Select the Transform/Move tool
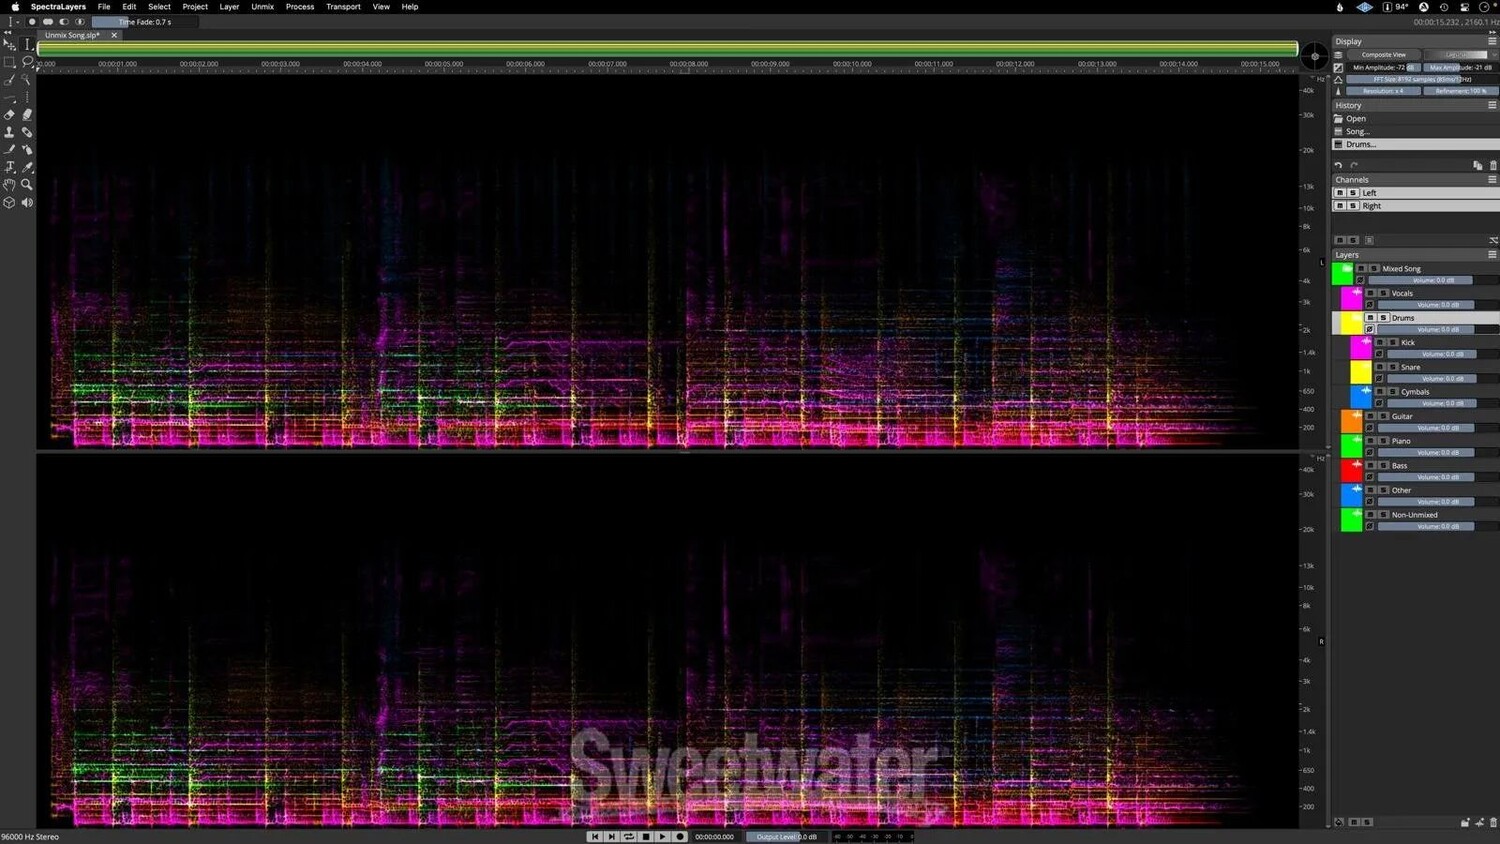The width and height of the screenshot is (1500, 844). coord(10,44)
